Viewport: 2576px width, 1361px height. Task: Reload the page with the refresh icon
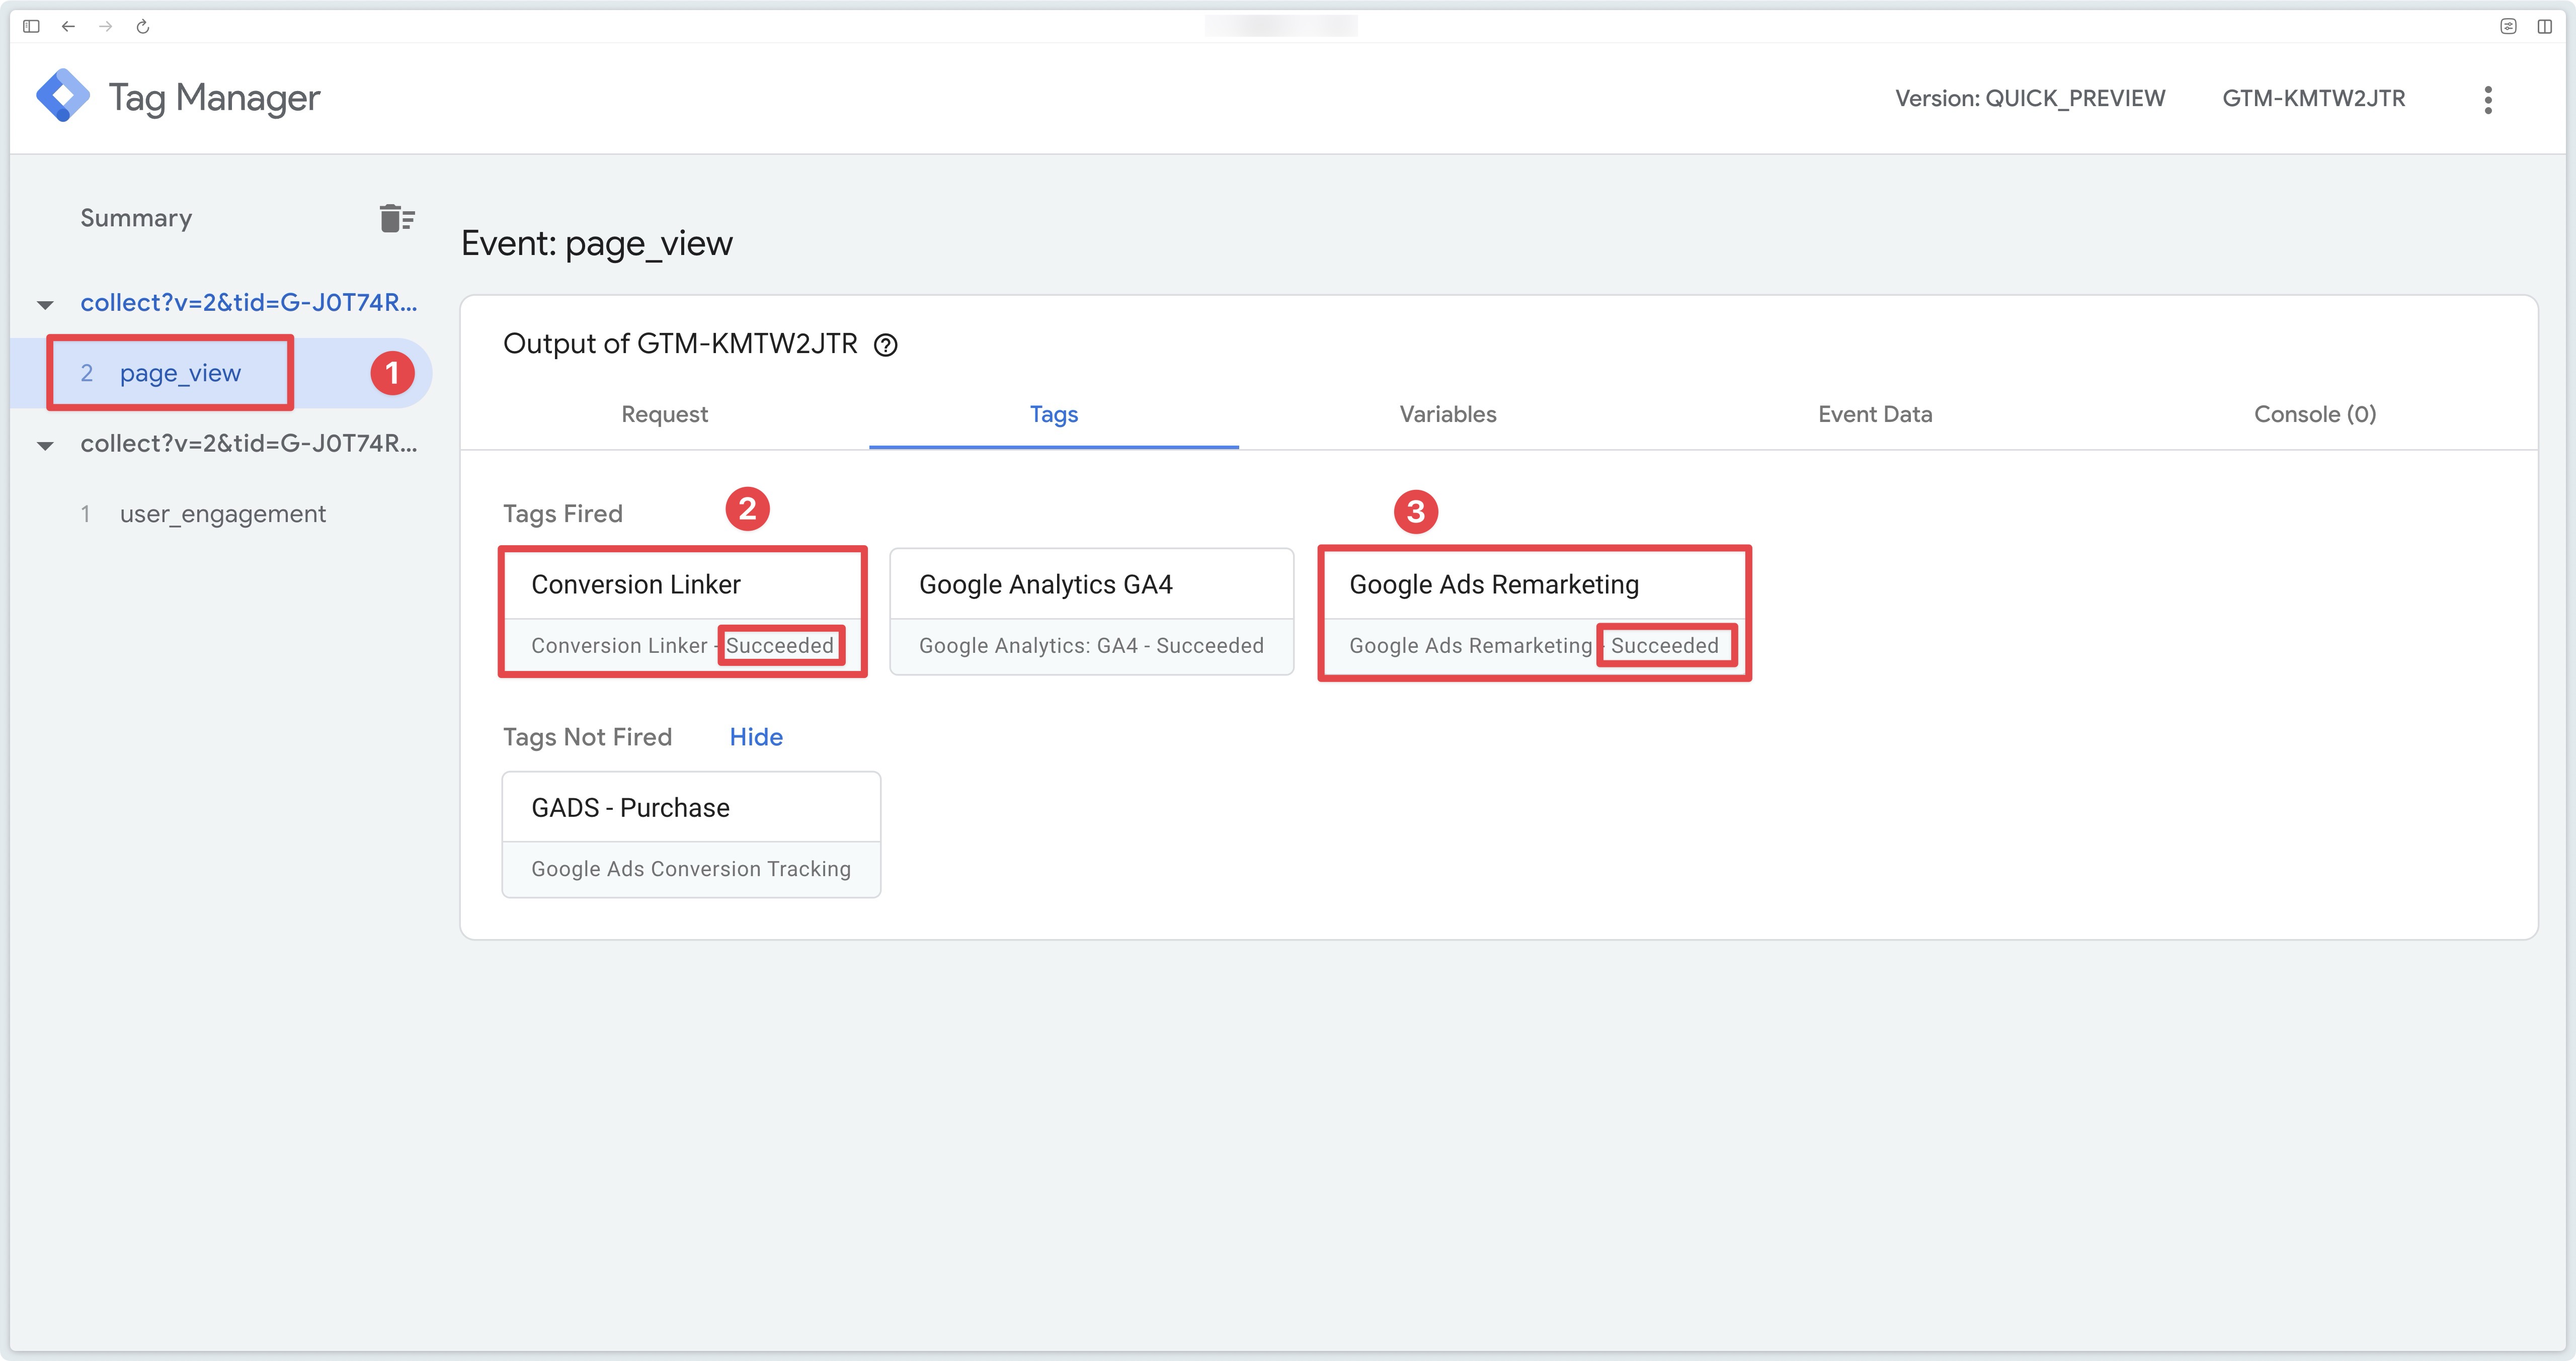143,26
